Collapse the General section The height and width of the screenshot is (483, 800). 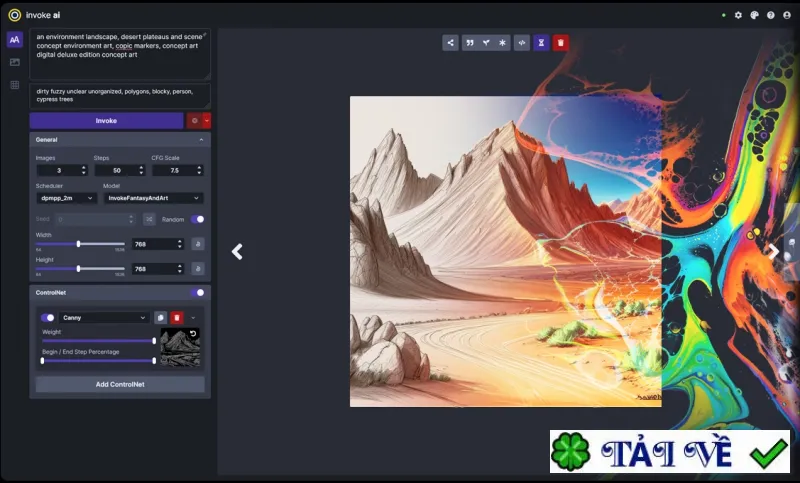(201, 140)
